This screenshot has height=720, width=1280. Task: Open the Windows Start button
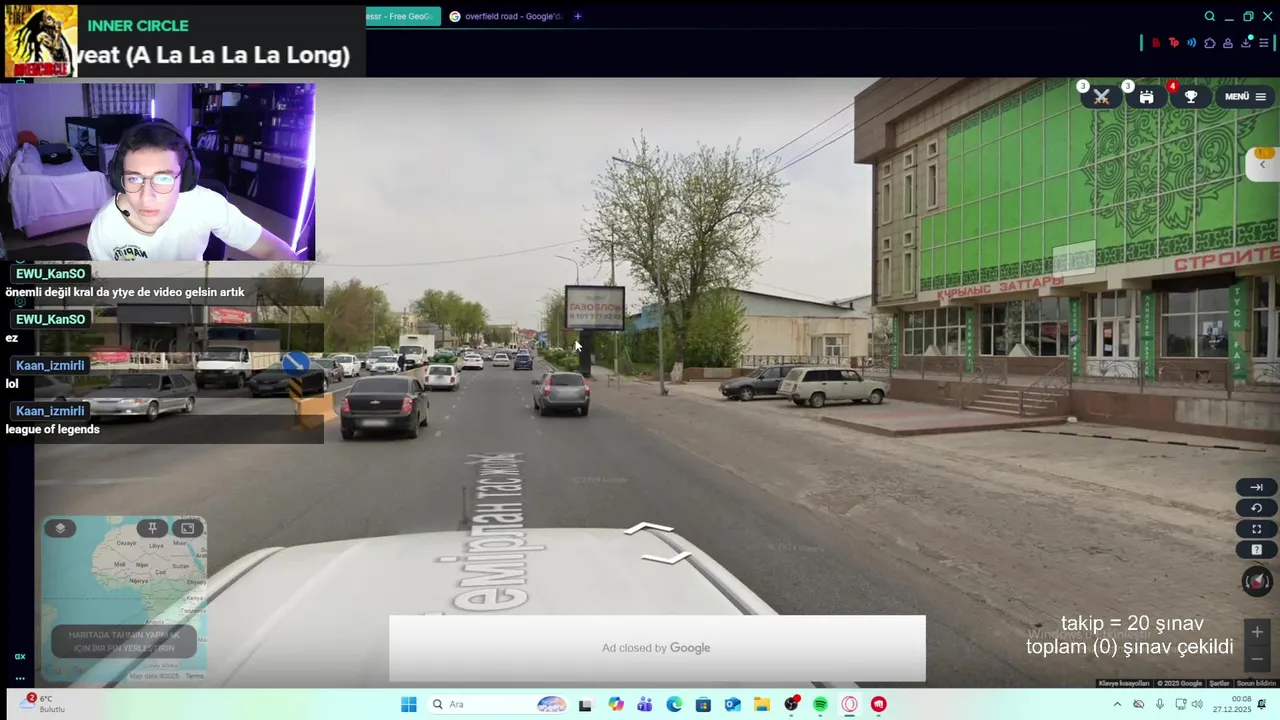point(409,705)
